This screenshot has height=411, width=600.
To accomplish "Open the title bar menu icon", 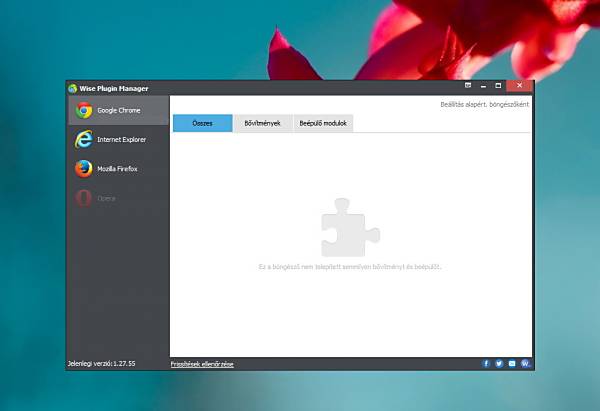I will point(468,85).
